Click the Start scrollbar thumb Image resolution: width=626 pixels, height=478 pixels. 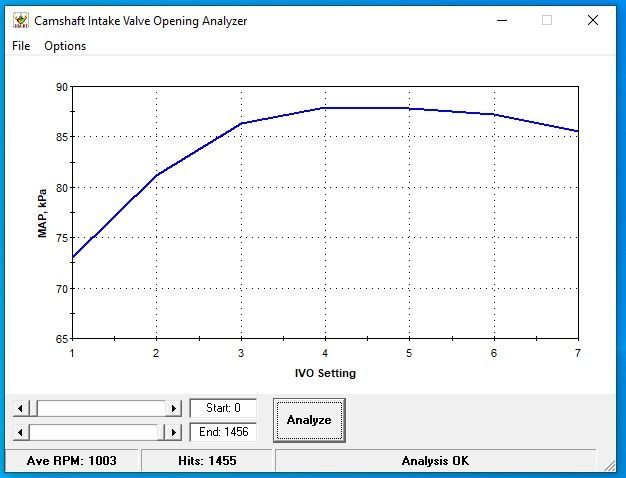pyautogui.click(x=33, y=408)
